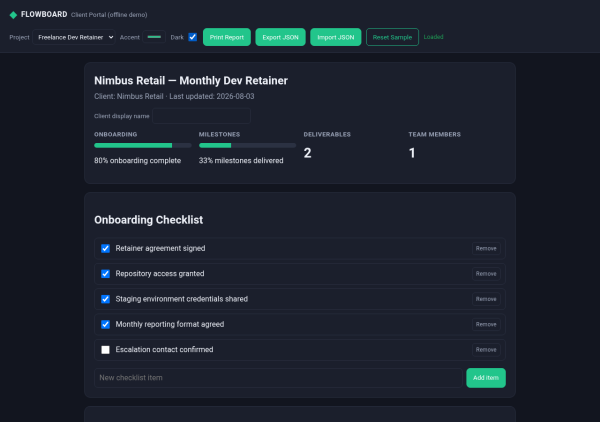Toggle the Dark mode checkbox
The height and width of the screenshot is (422, 600).
point(192,37)
